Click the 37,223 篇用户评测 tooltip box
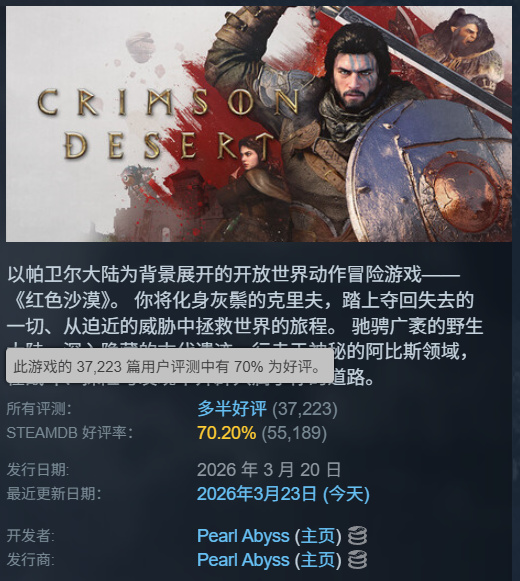This screenshot has height=581, width=520. point(170,366)
